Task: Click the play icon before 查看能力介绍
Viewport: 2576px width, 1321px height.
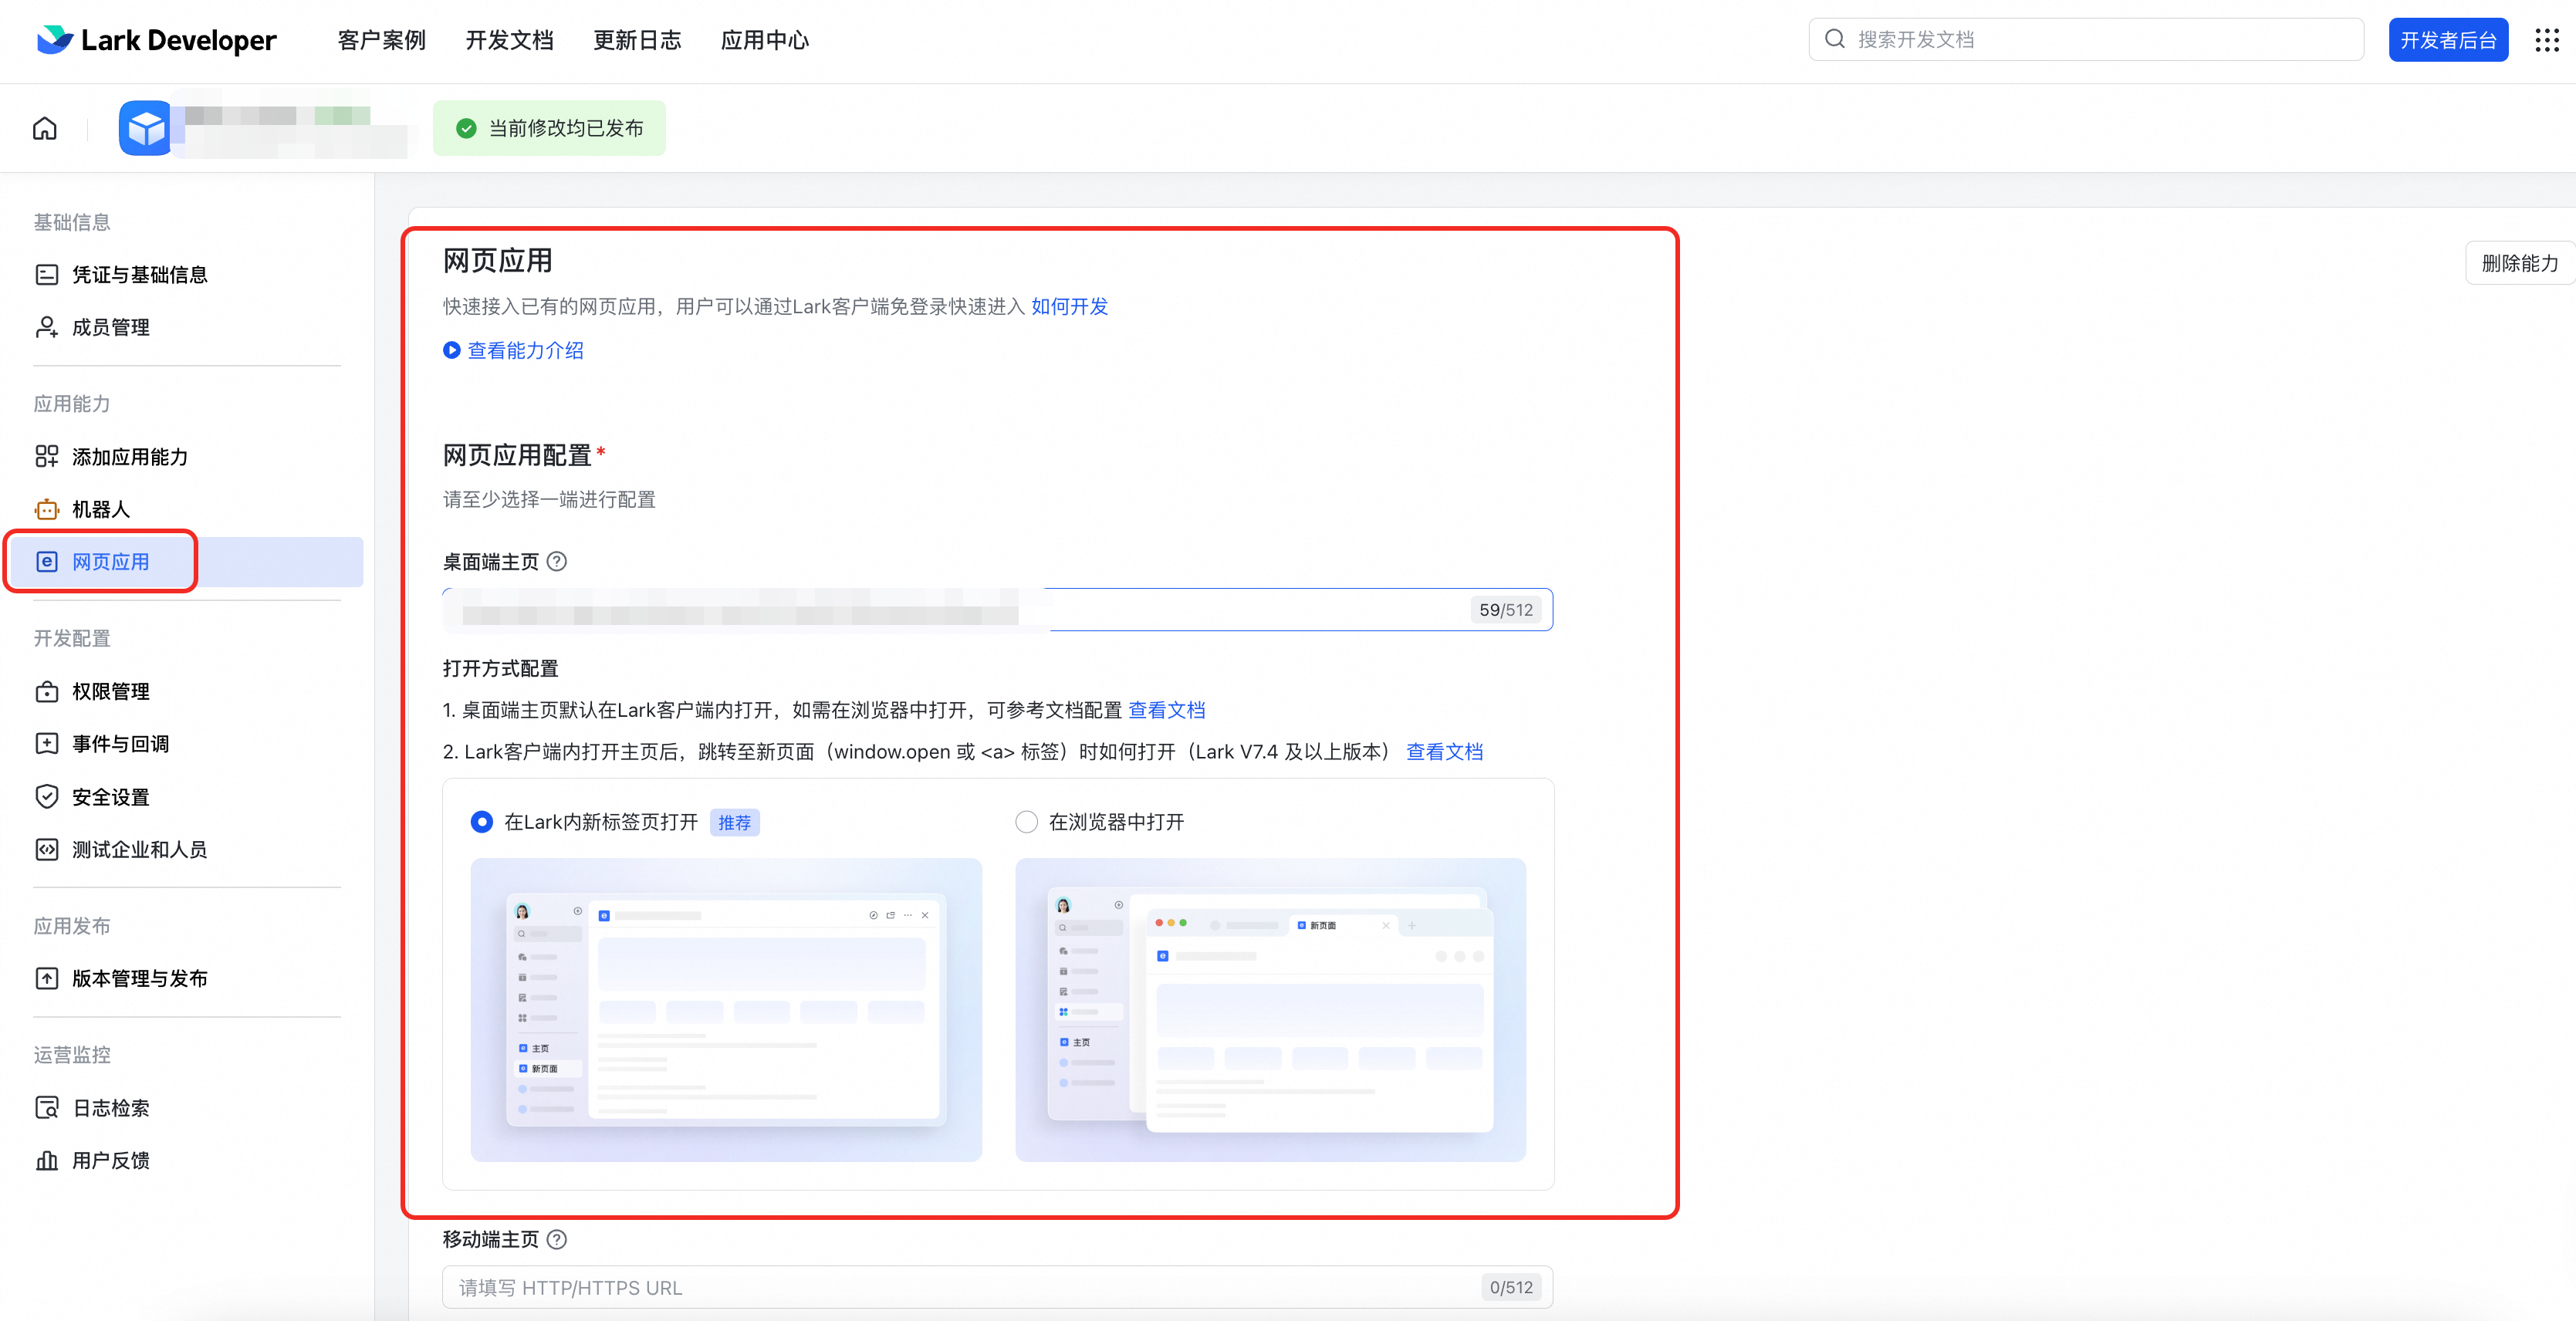Action: coord(452,350)
